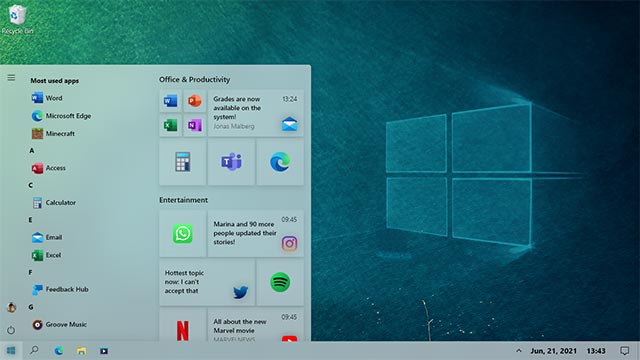Open the Action Center notifications icon
Screen dimensions: 640x360
coord(624,351)
